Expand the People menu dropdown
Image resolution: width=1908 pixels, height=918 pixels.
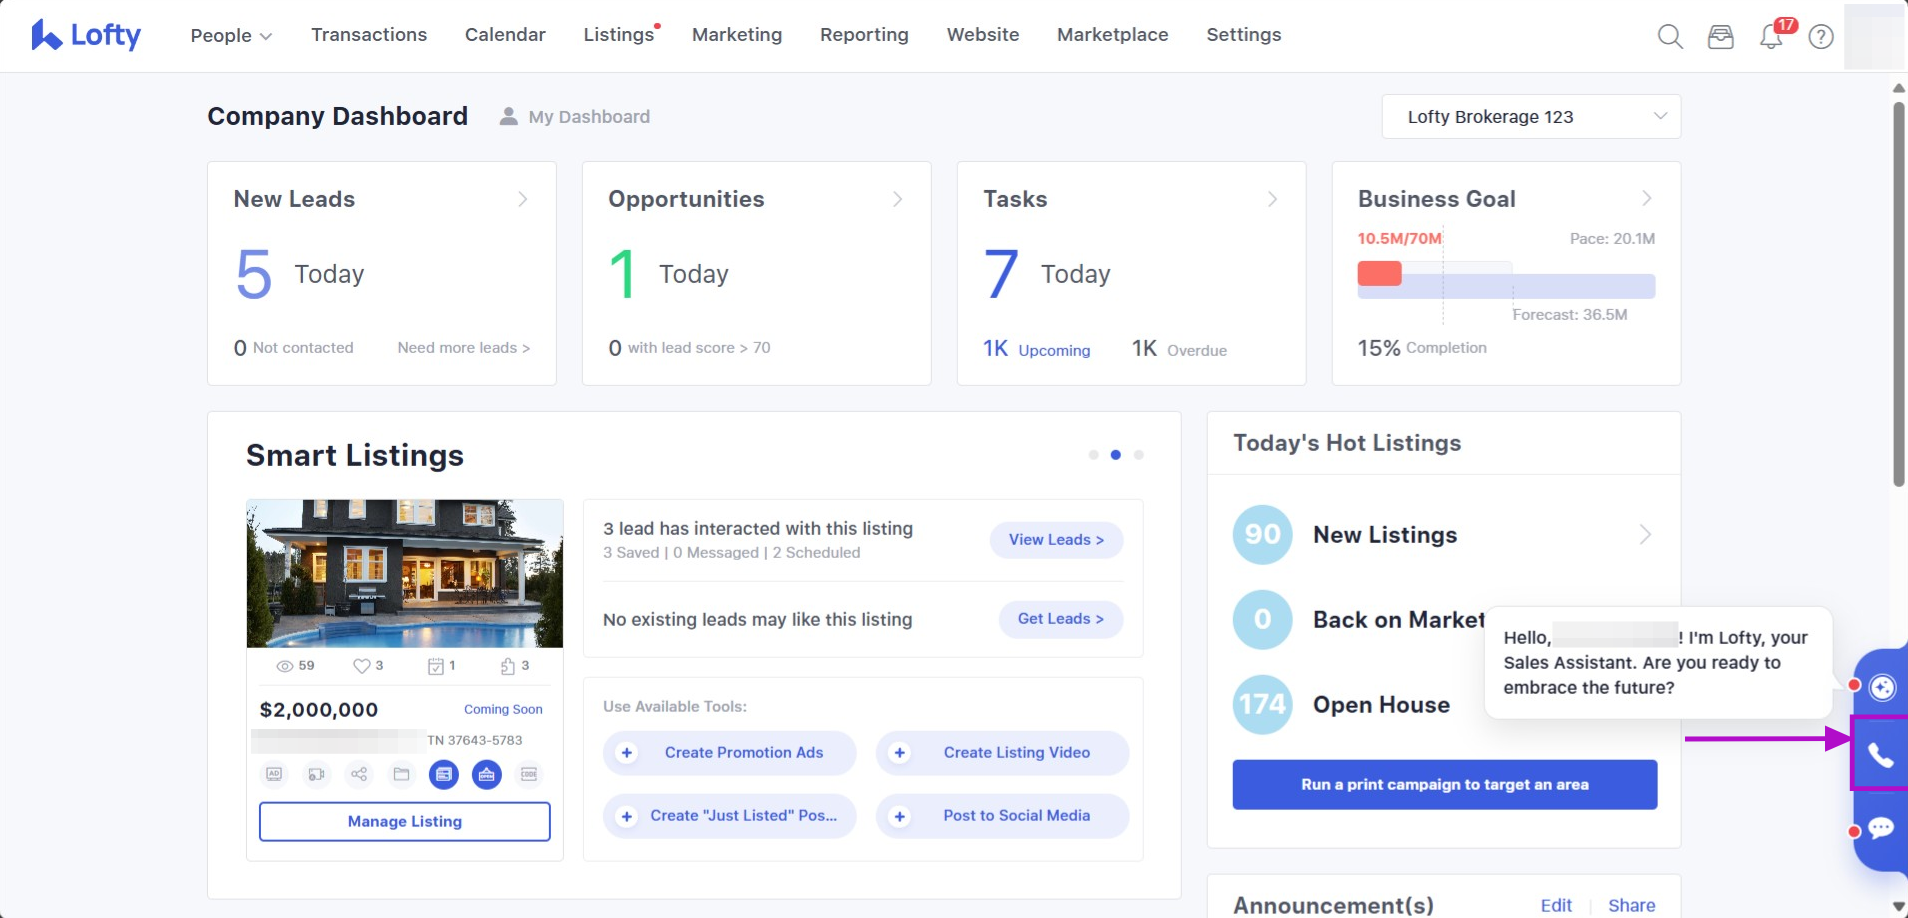231,36
